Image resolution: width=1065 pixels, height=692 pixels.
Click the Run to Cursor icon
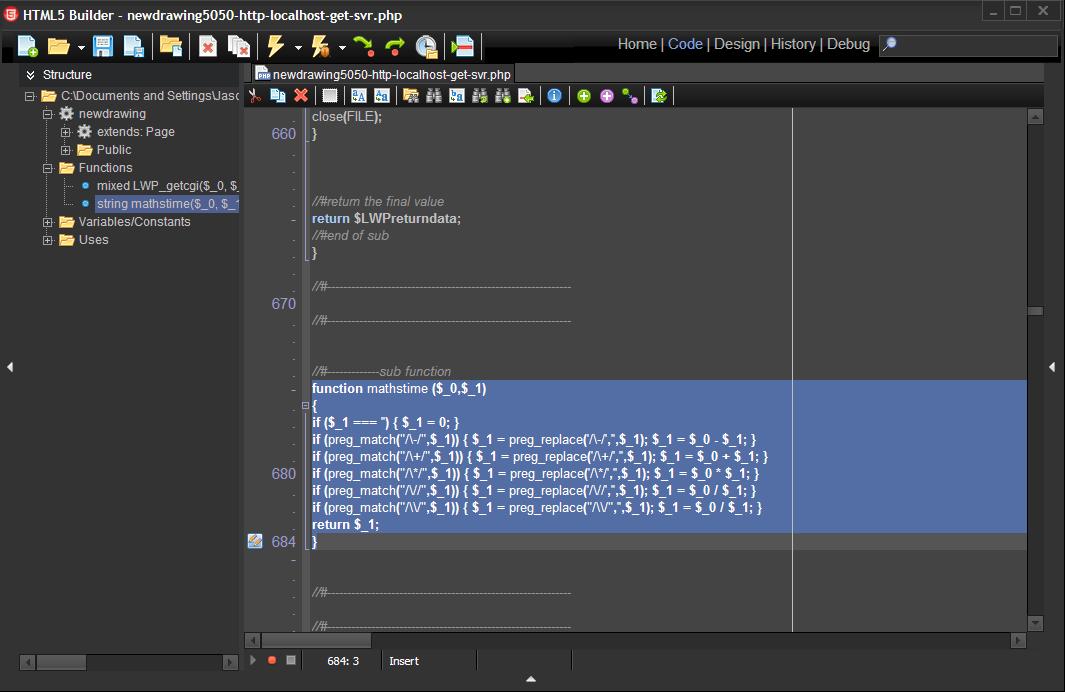463,46
